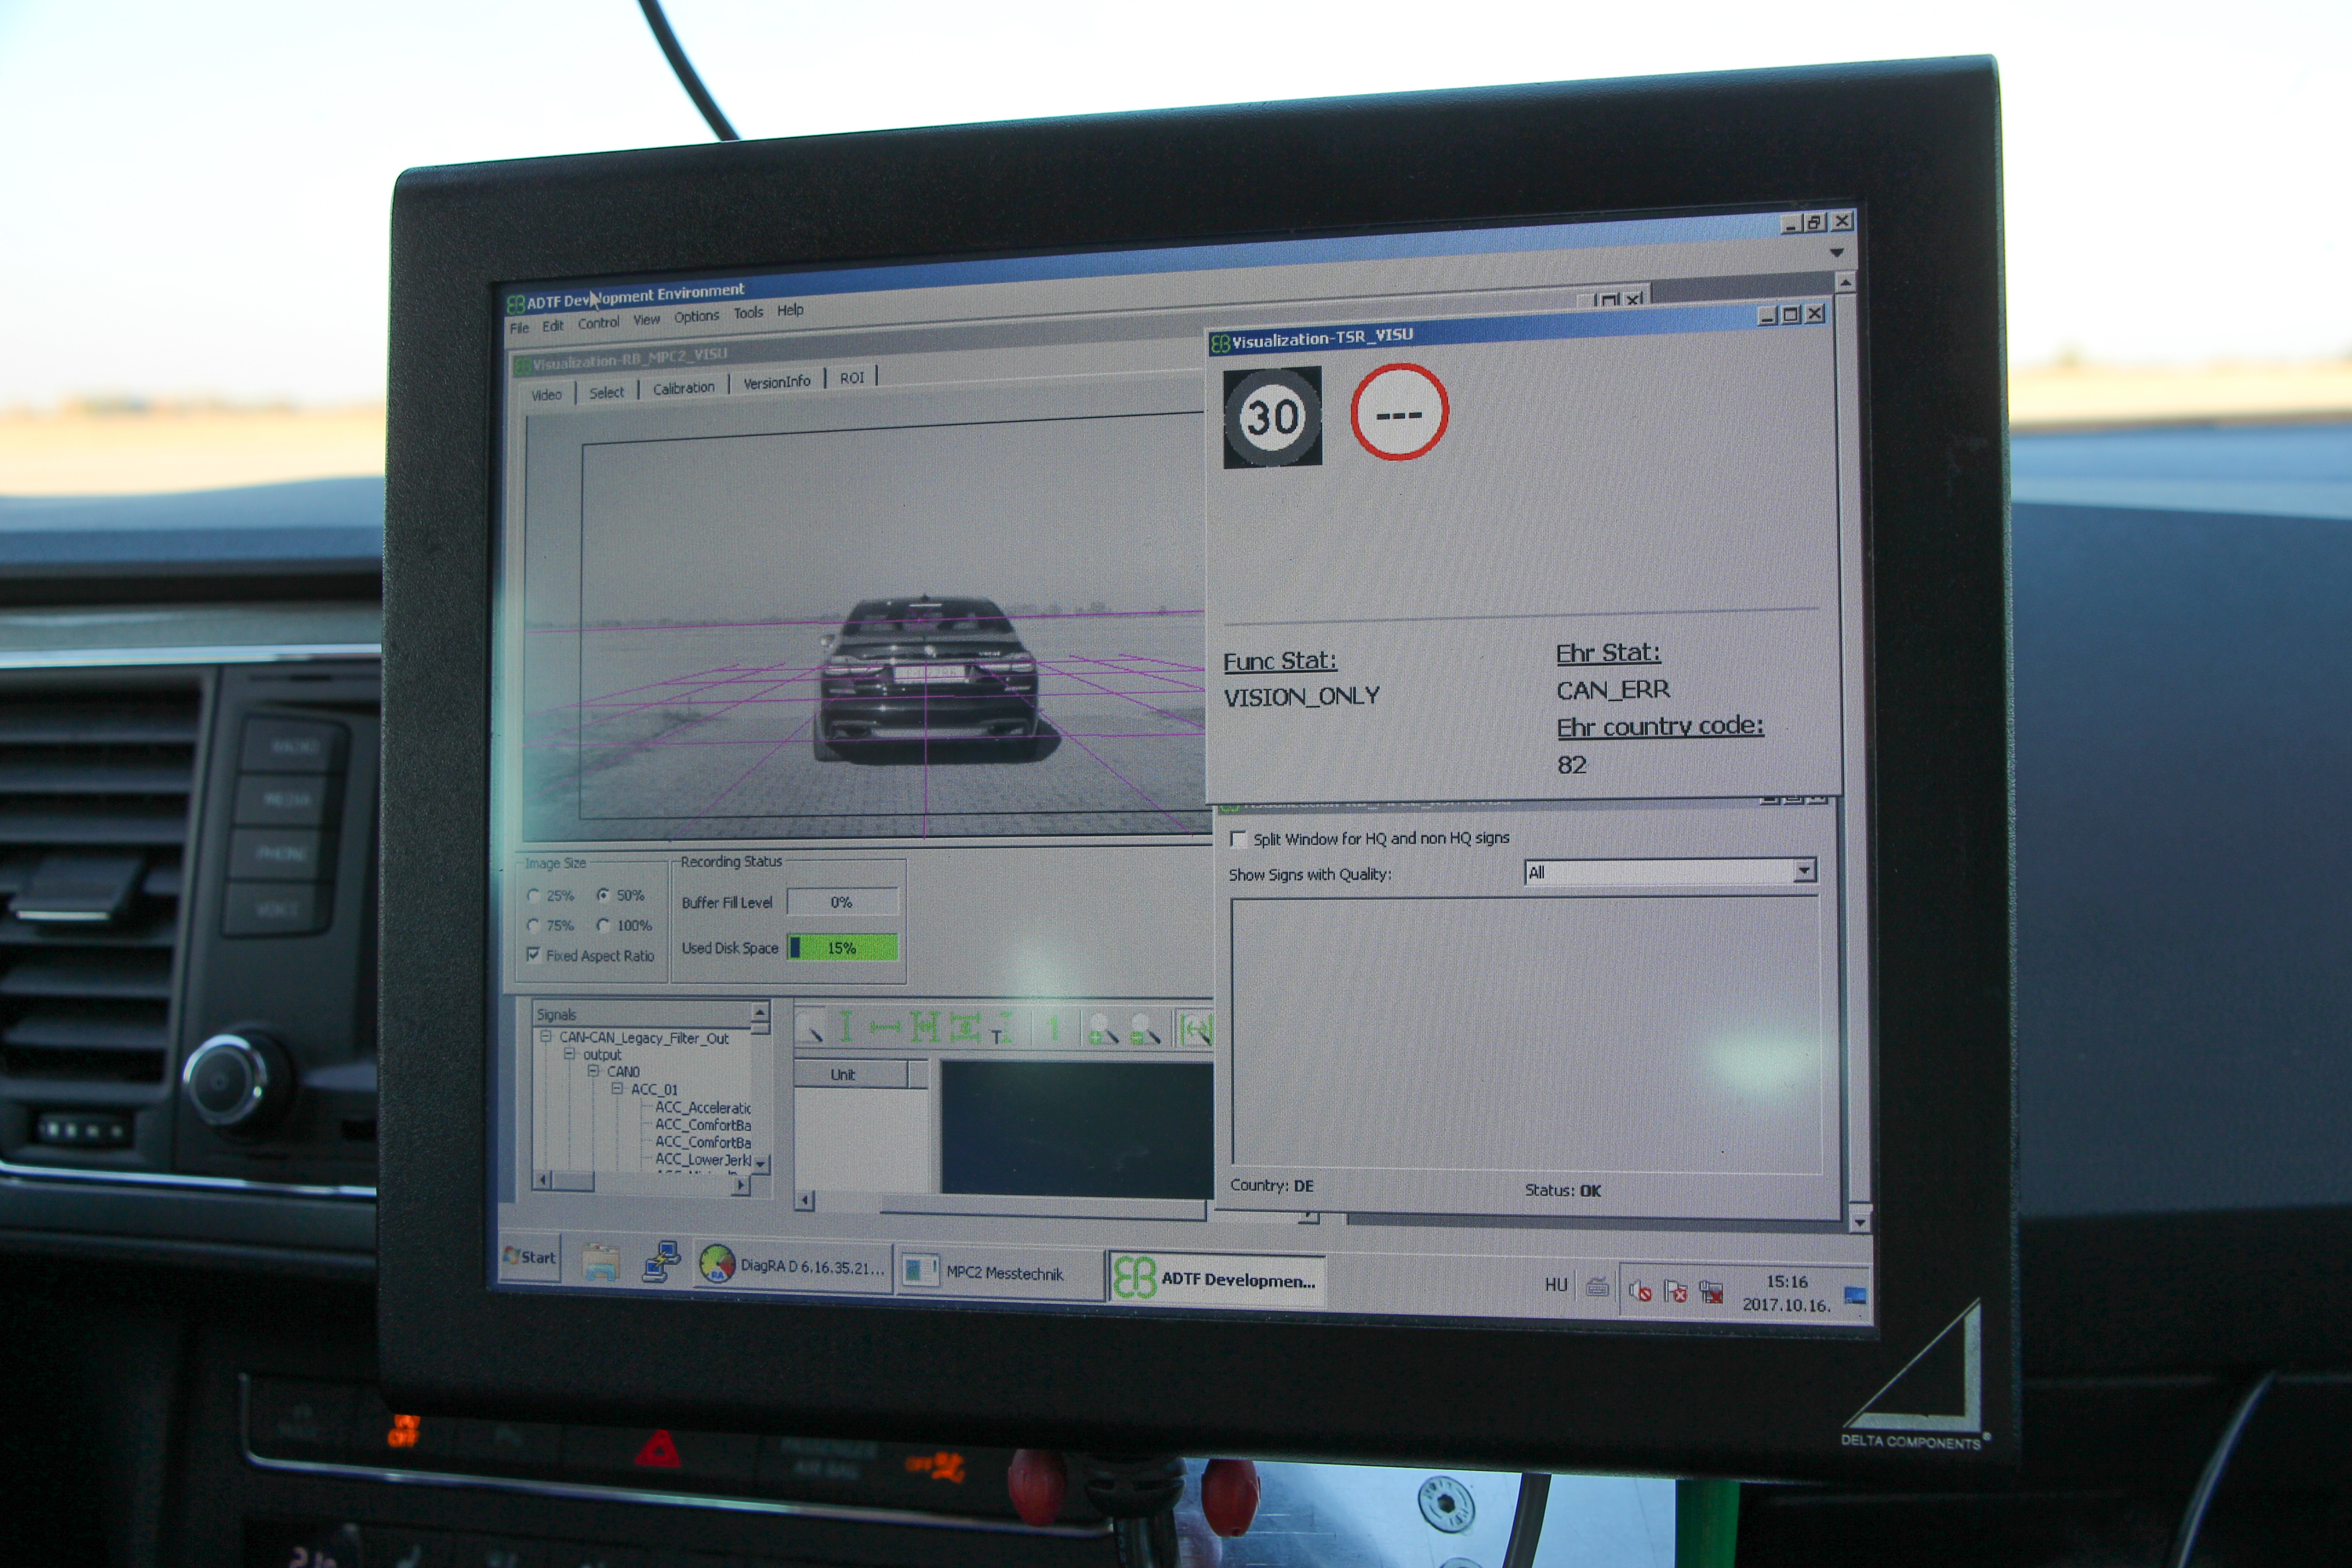
Task: Select the 100% image size radio button
Action: click(603, 925)
